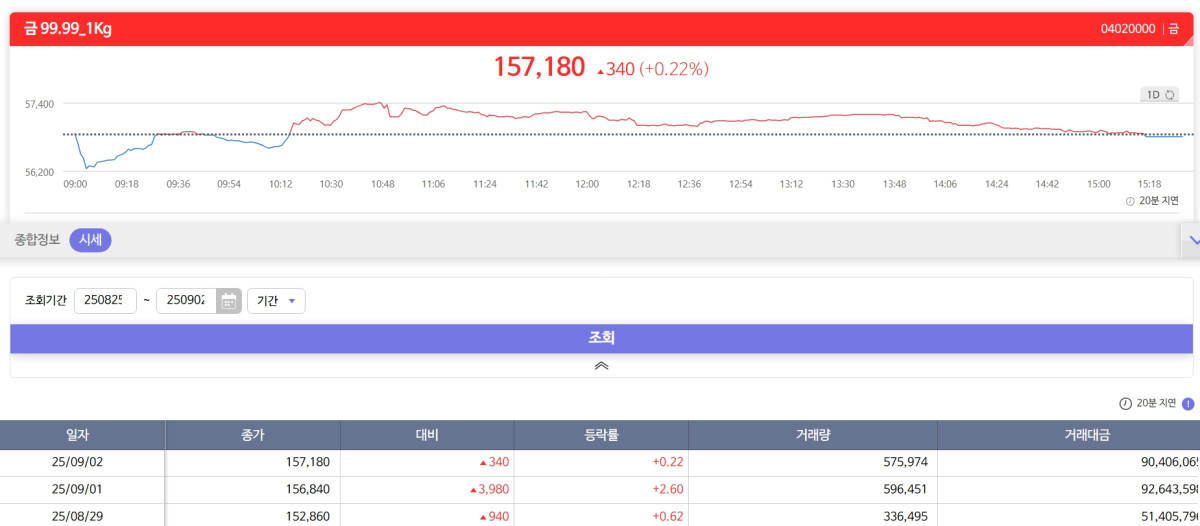Image resolution: width=1200 pixels, height=526 pixels.
Task: Click the 15:18 time label on chart
Action: pos(1150,184)
